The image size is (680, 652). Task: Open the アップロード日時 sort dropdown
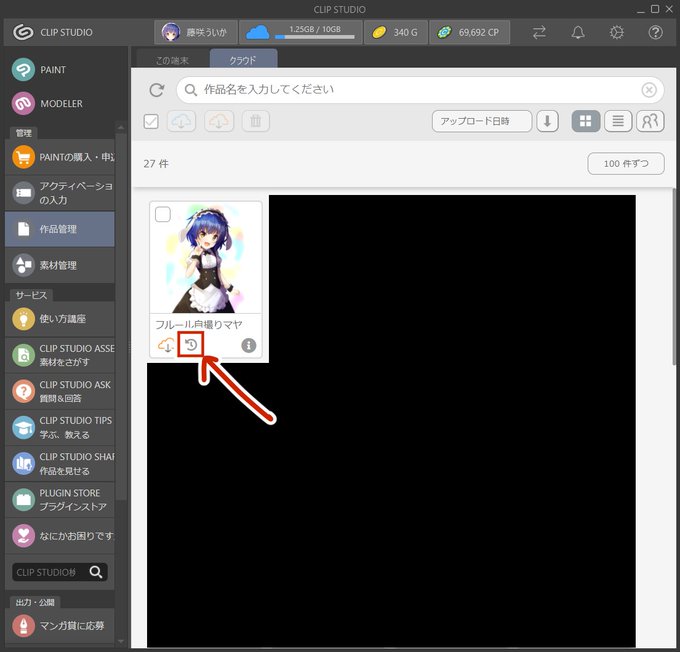482,121
